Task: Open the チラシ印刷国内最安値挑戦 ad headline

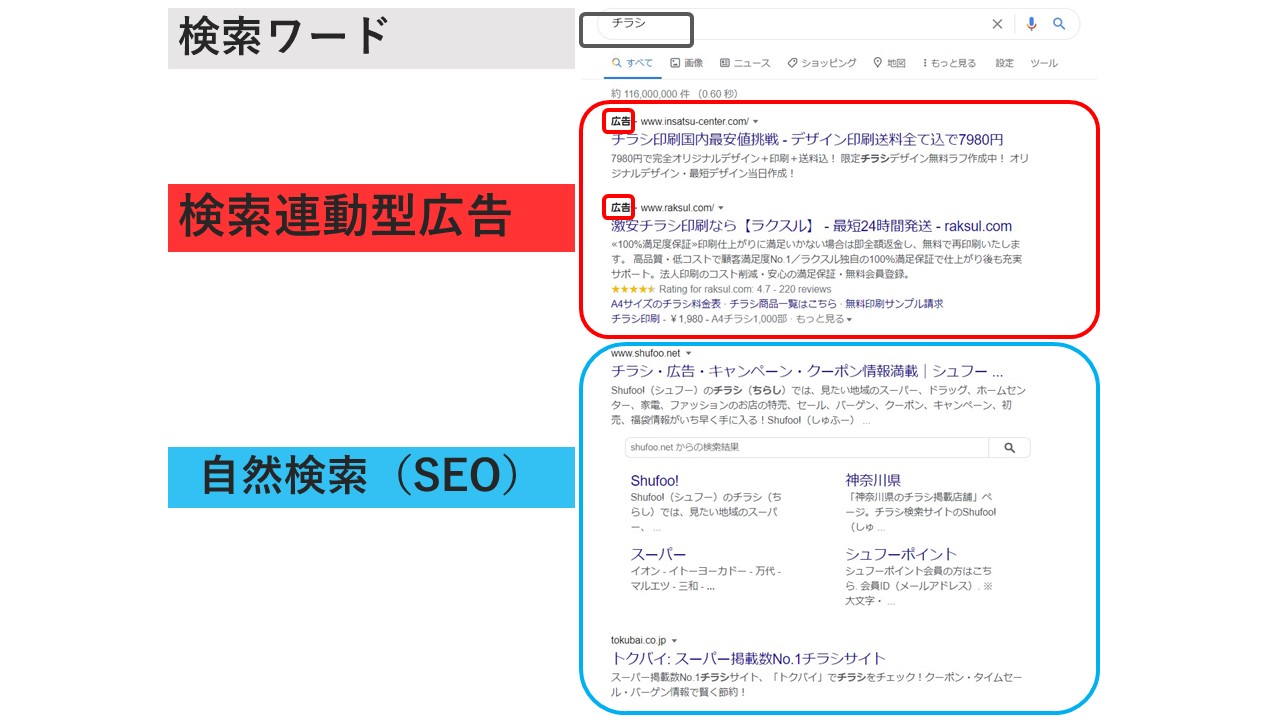Action: click(x=806, y=140)
